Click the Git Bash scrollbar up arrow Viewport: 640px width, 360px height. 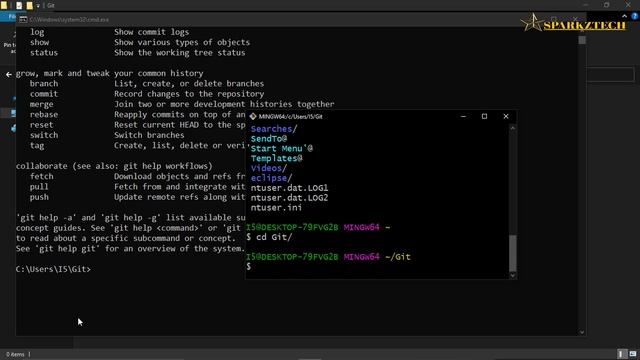pyautogui.click(x=513, y=128)
